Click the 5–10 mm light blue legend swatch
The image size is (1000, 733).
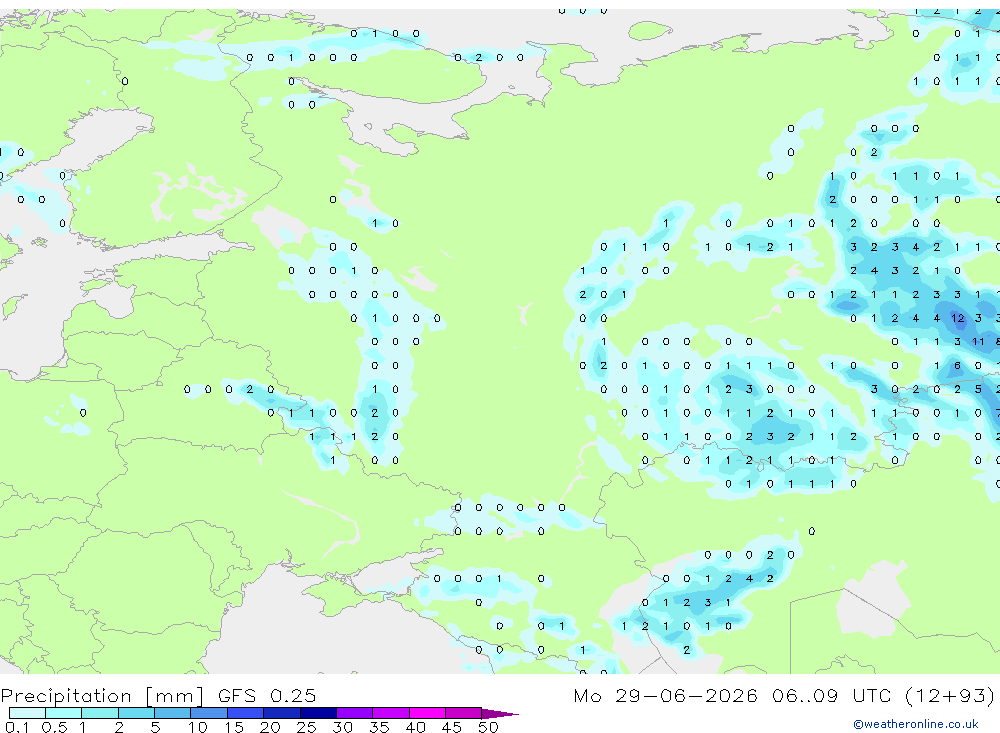172,713
